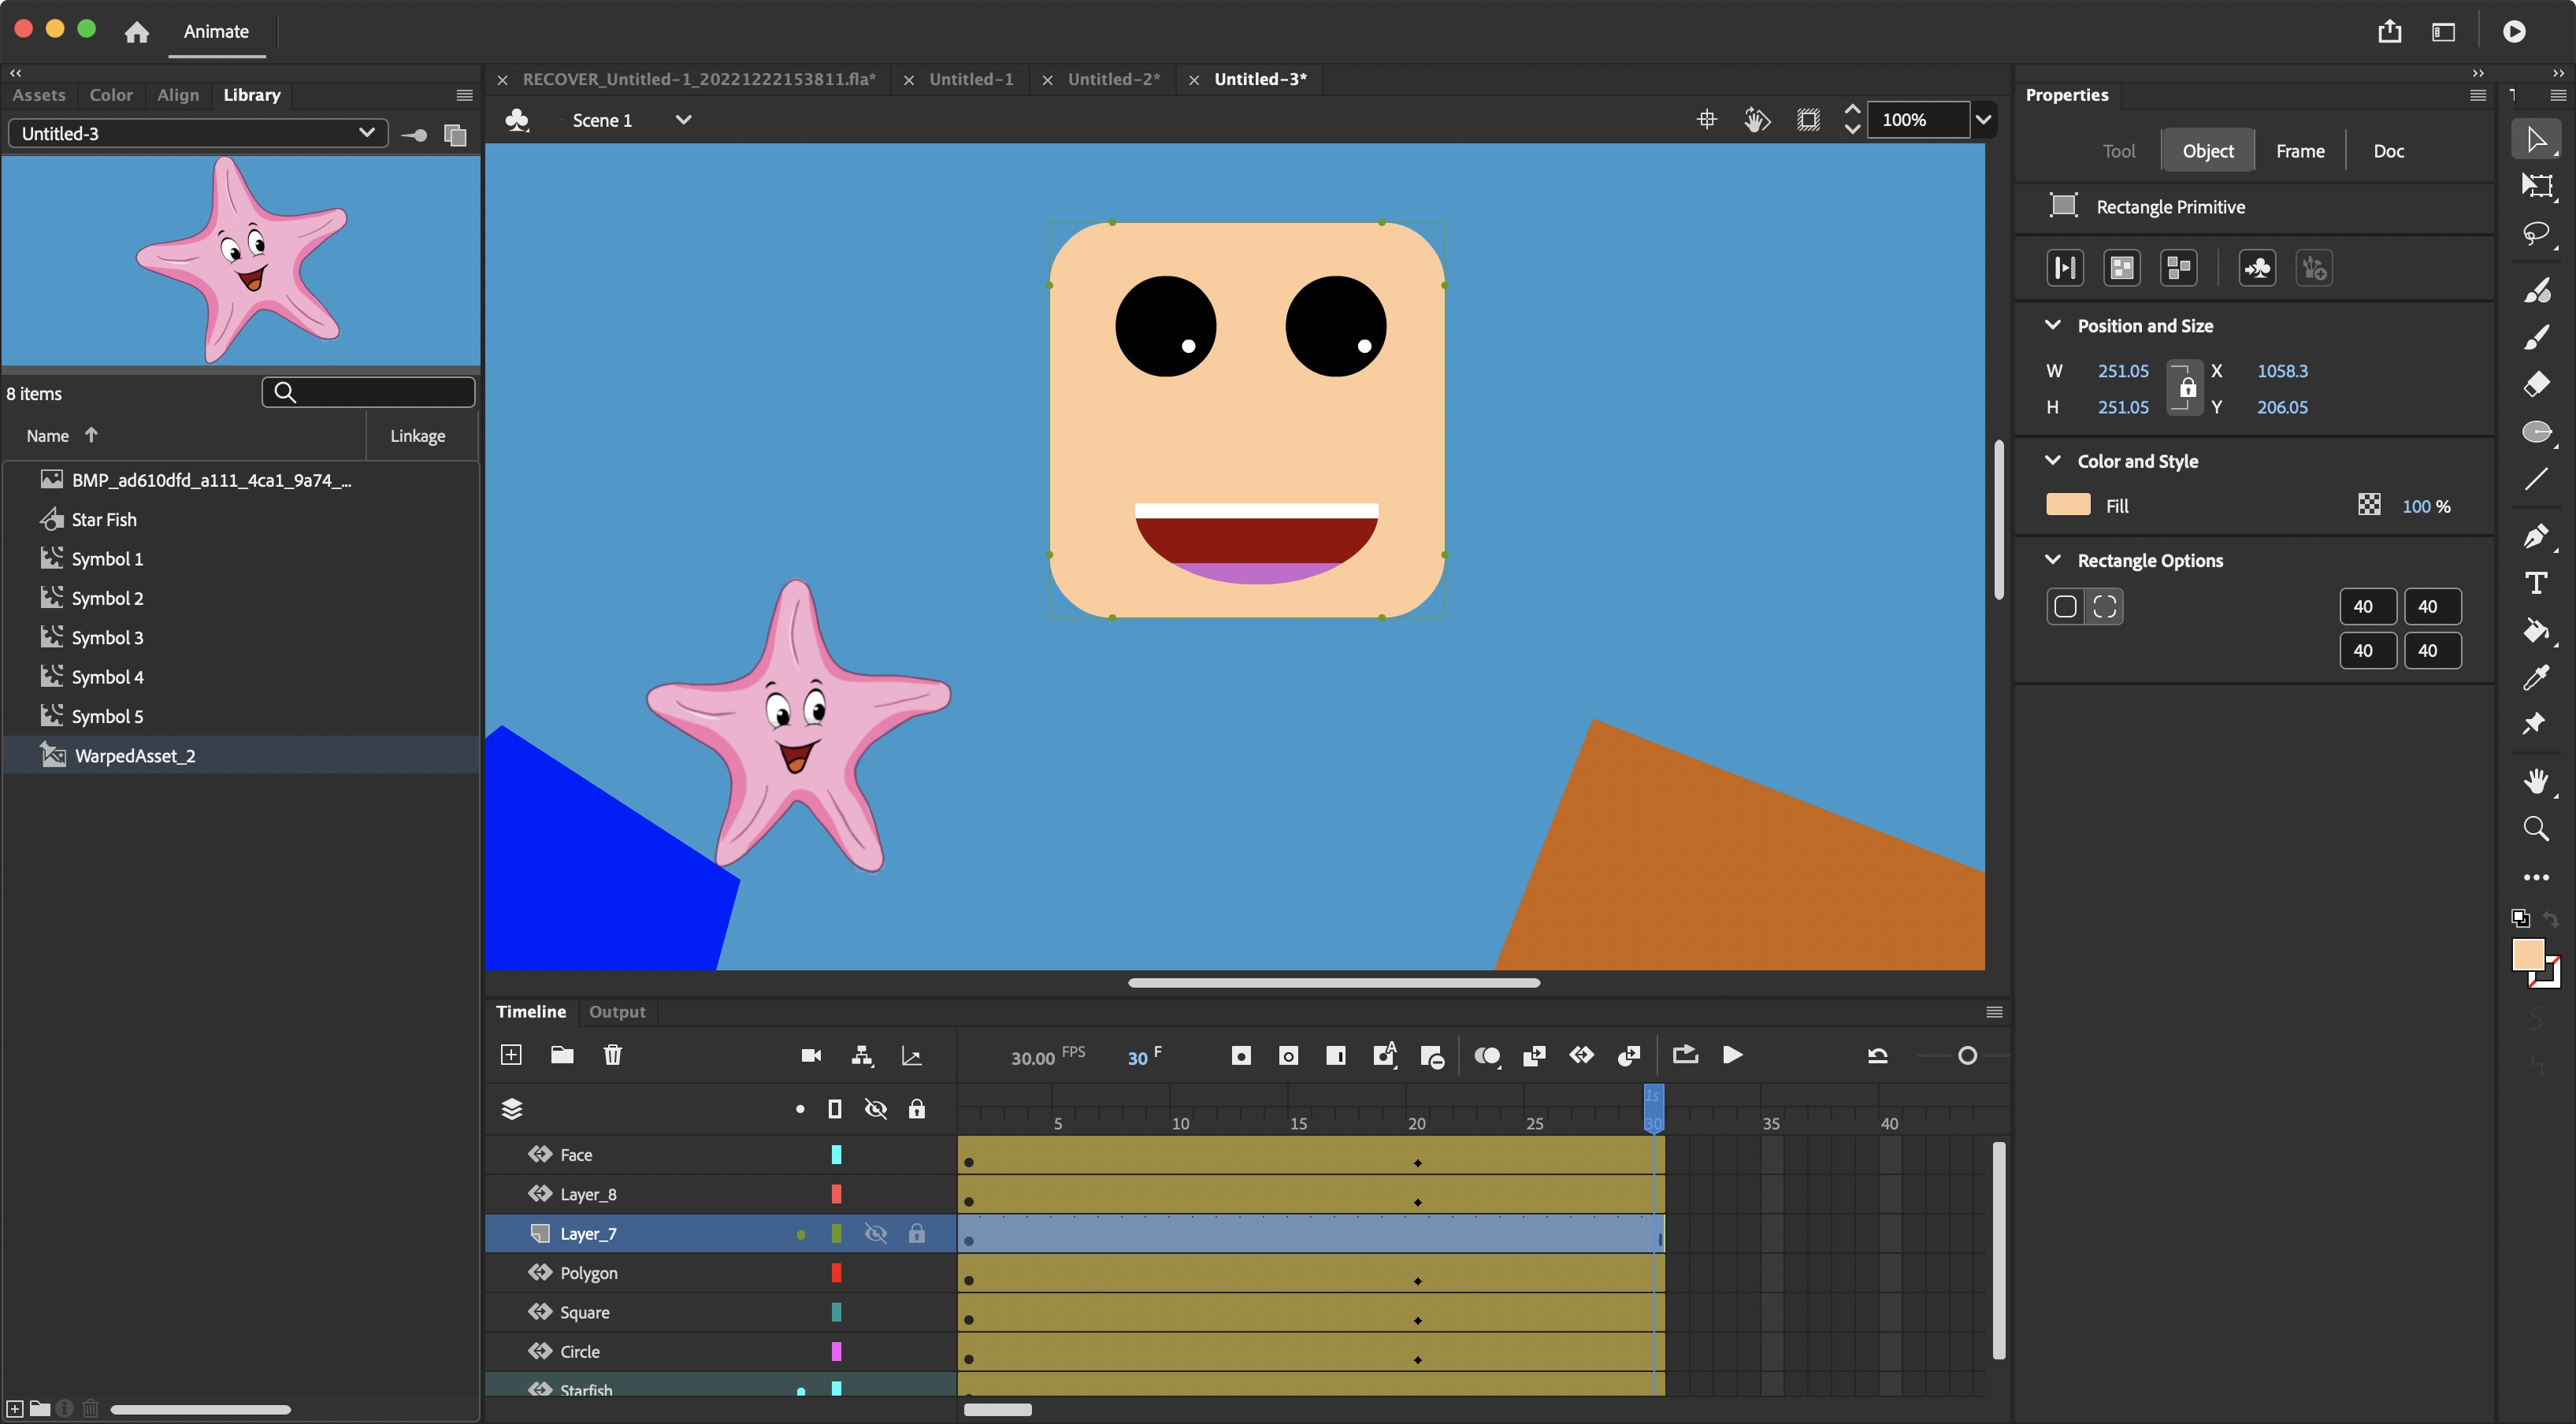Select the Lasso tool
The height and width of the screenshot is (1424, 2576).
click(x=2535, y=234)
